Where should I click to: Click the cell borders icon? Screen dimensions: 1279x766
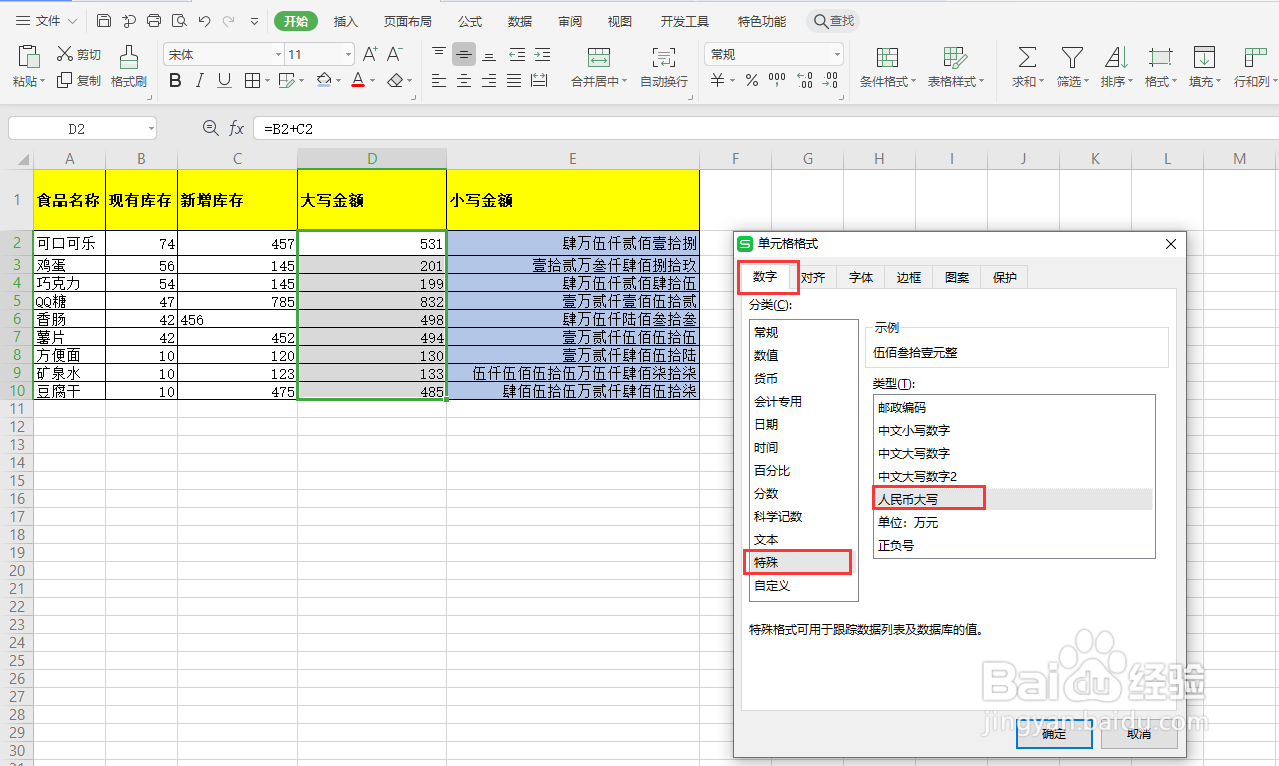tap(252, 81)
